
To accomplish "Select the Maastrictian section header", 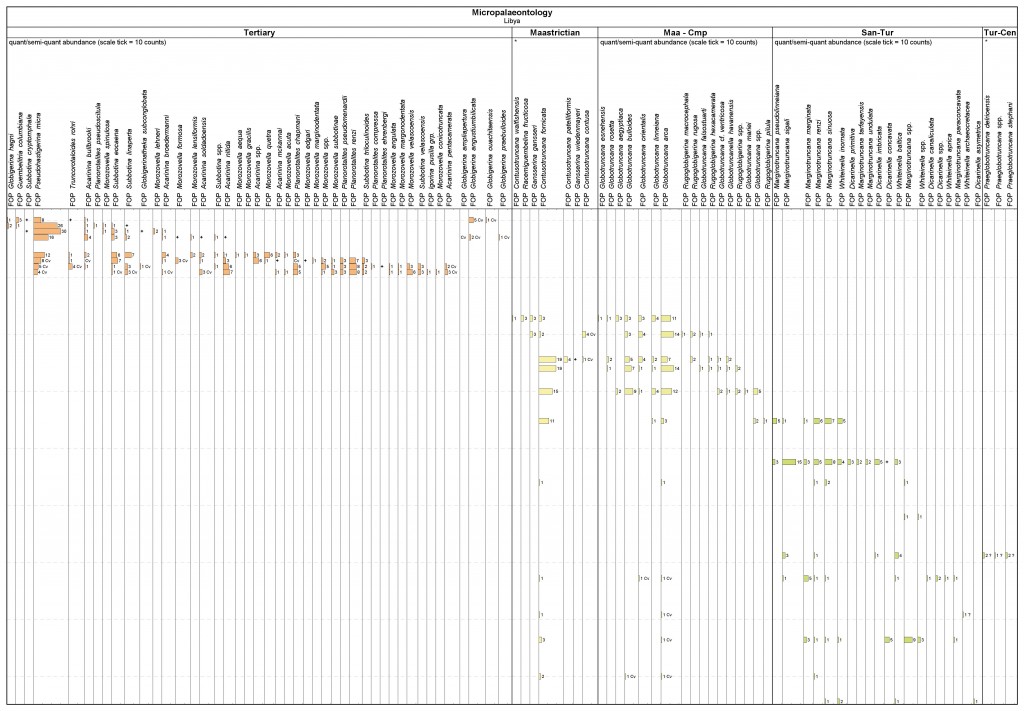I will tap(554, 33).
